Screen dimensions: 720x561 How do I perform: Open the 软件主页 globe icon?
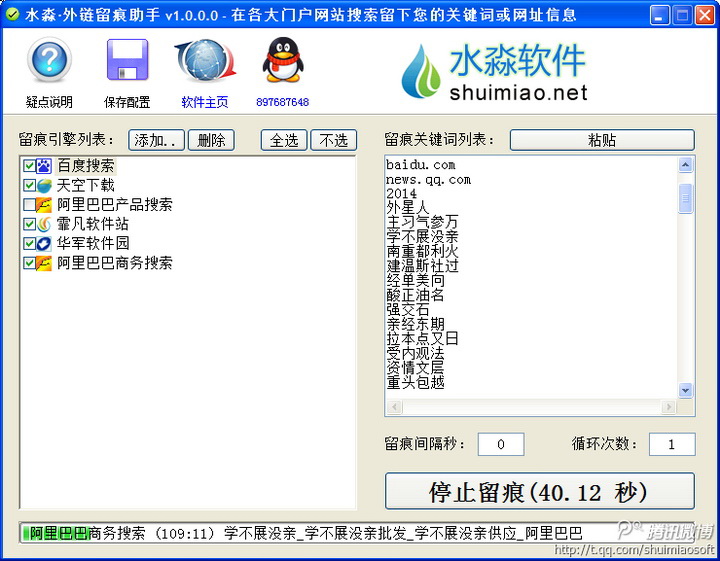(205, 60)
